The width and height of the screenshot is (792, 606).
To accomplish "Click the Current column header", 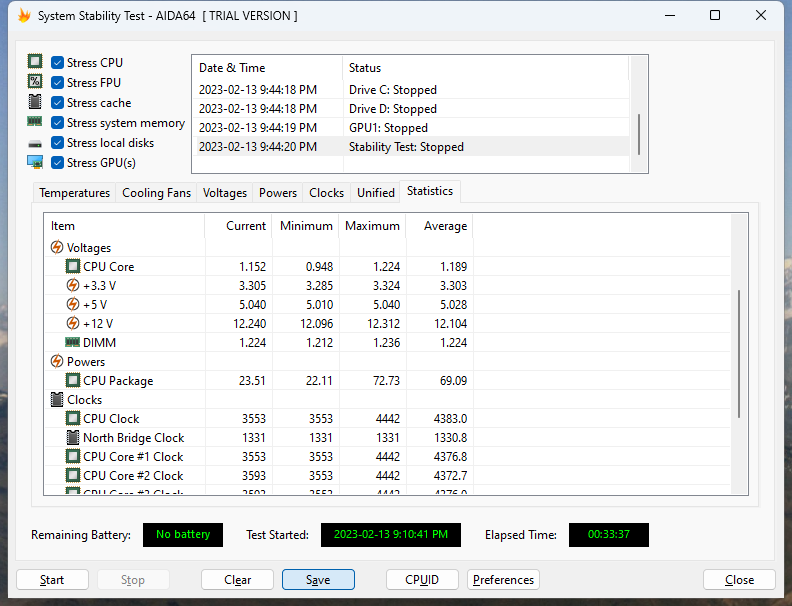I will tap(238, 226).
